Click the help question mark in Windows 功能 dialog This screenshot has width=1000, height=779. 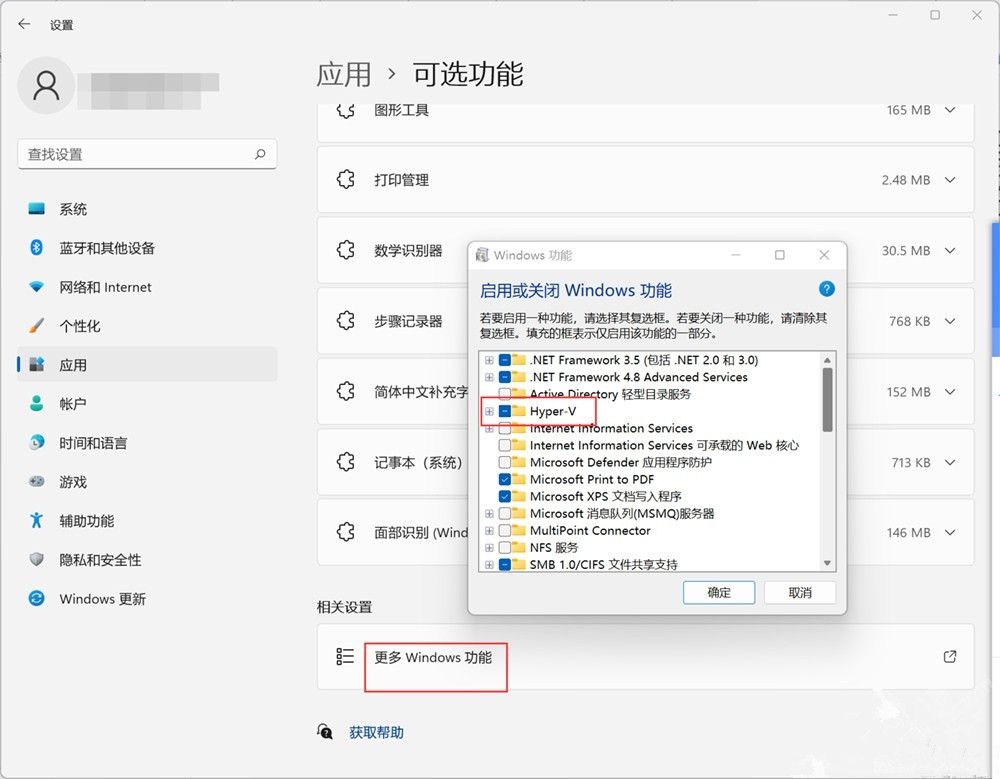pos(826,289)
